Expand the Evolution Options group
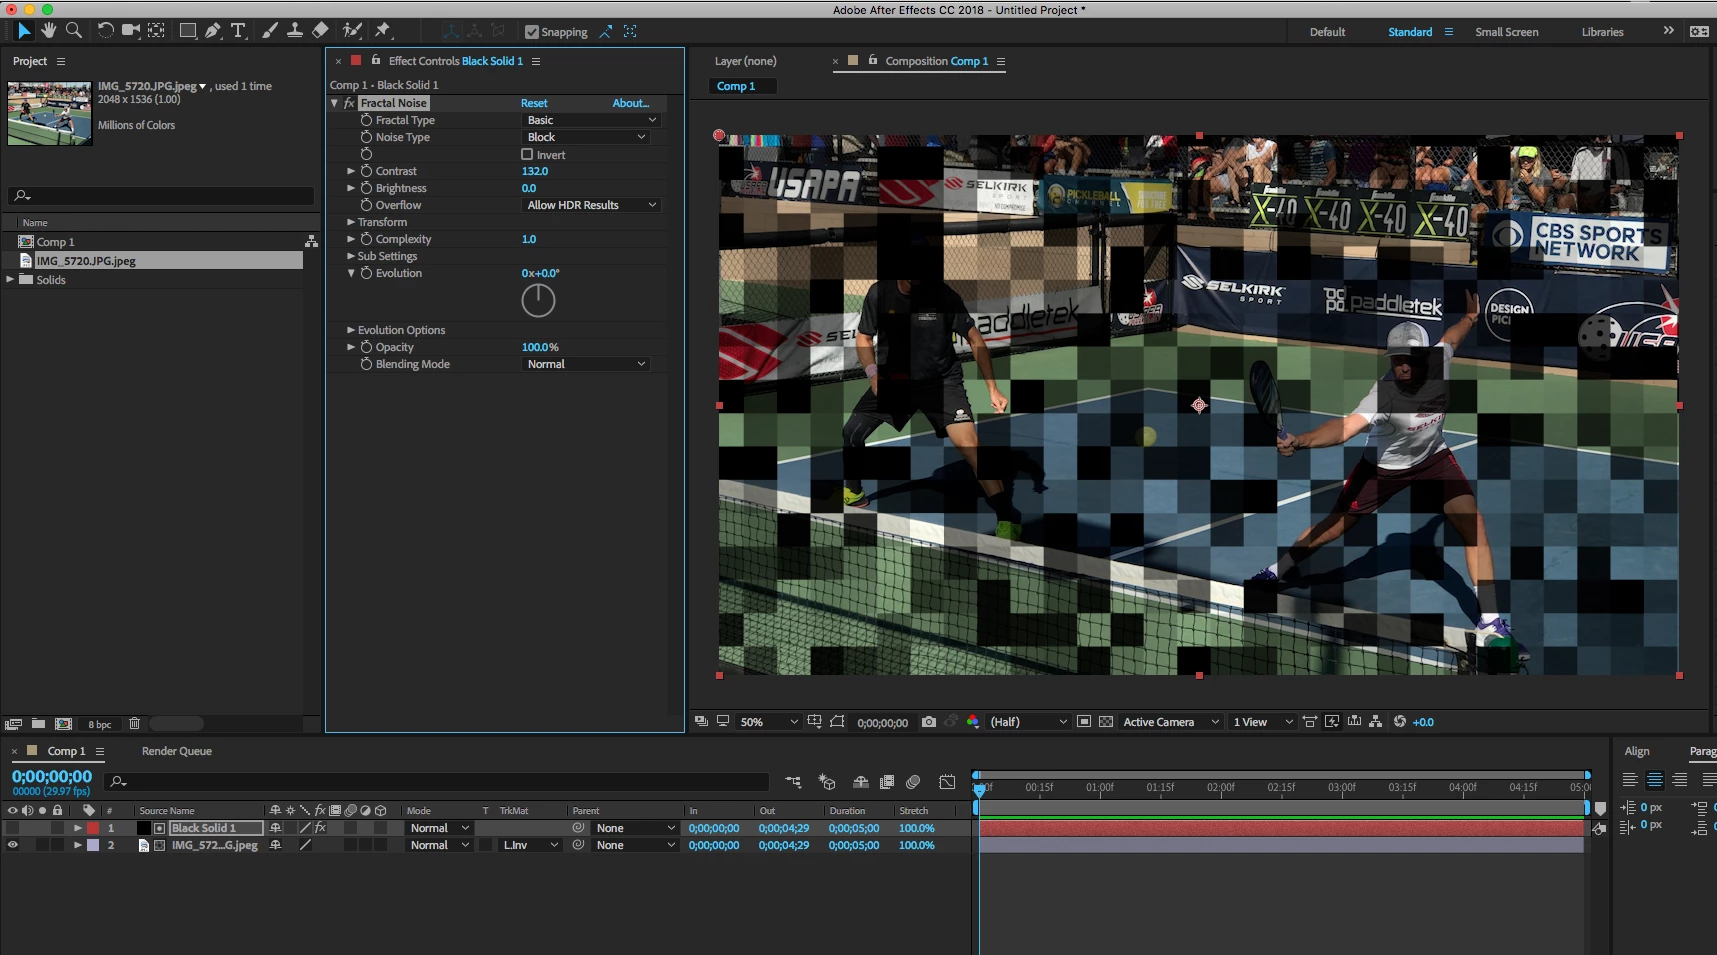 tap(351, 330)
